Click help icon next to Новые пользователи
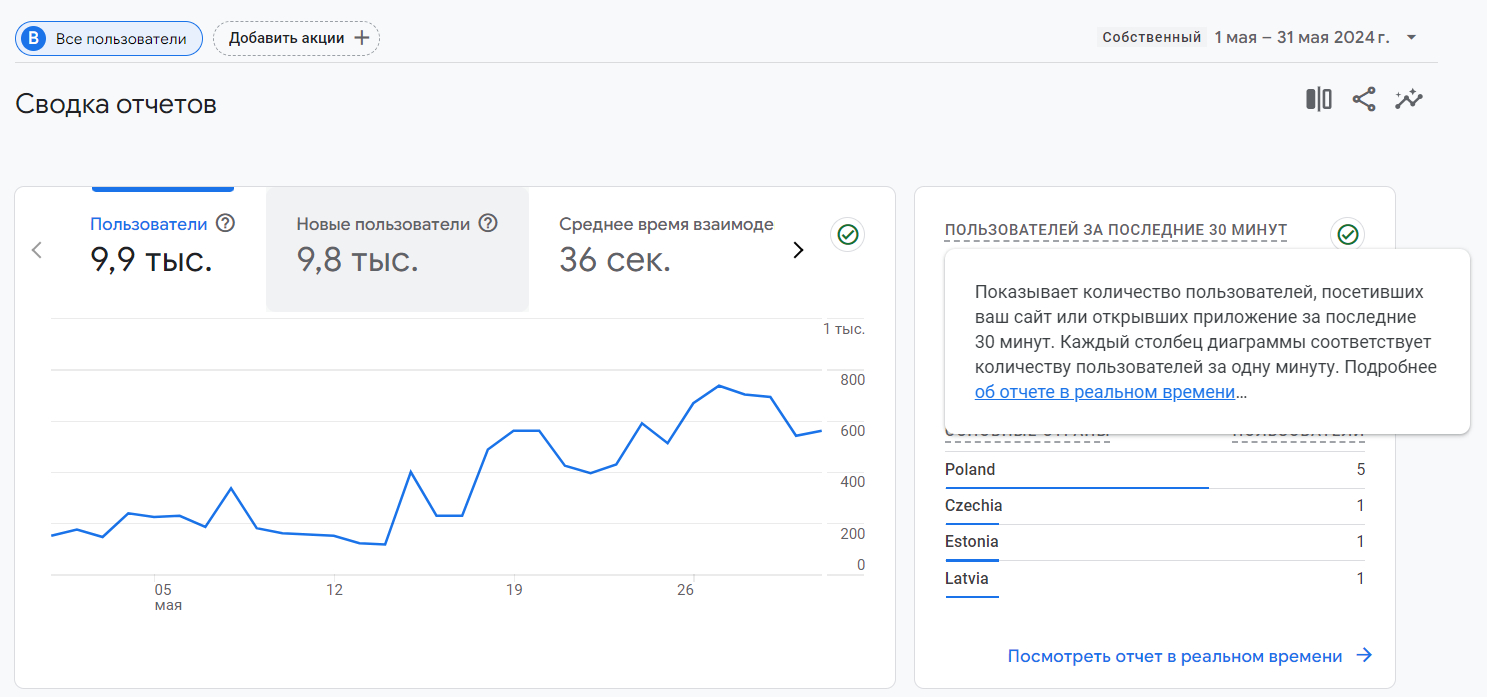 tap(488, 224)
